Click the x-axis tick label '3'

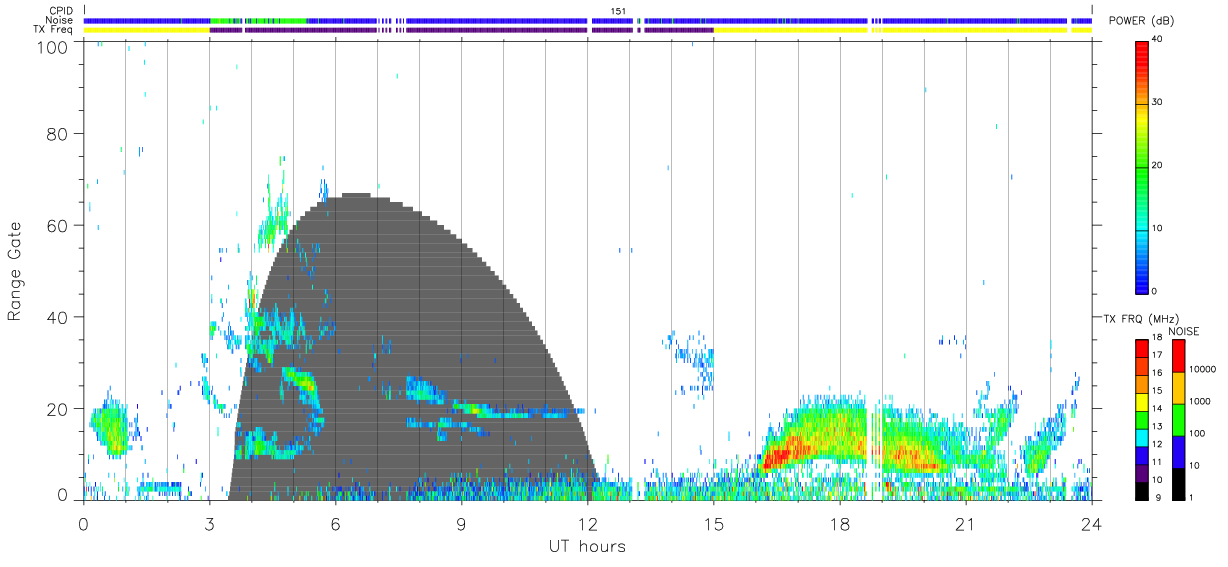[209, 524]
